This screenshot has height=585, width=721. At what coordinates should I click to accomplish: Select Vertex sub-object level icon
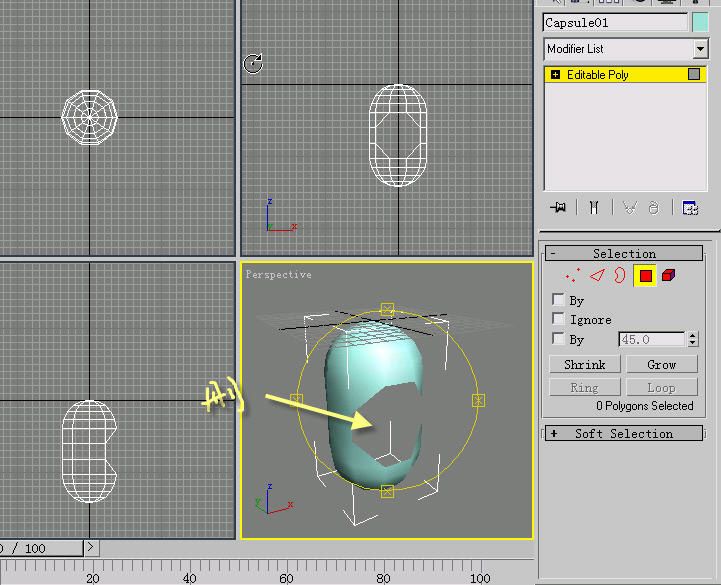click(573, 275)
